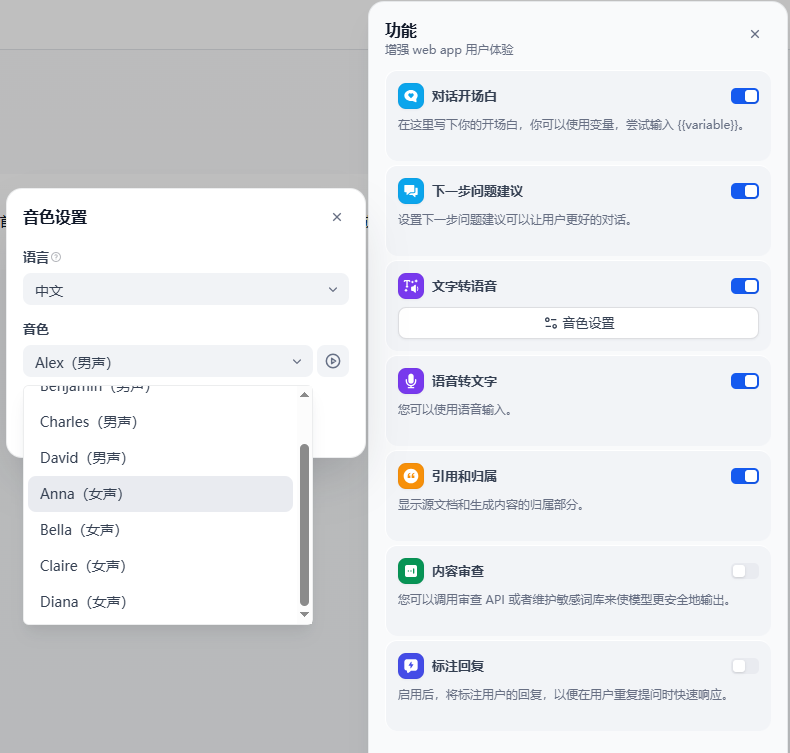Click the 对话开场白 chat bubble icon

pyautogui.click(x=411, y=96)
